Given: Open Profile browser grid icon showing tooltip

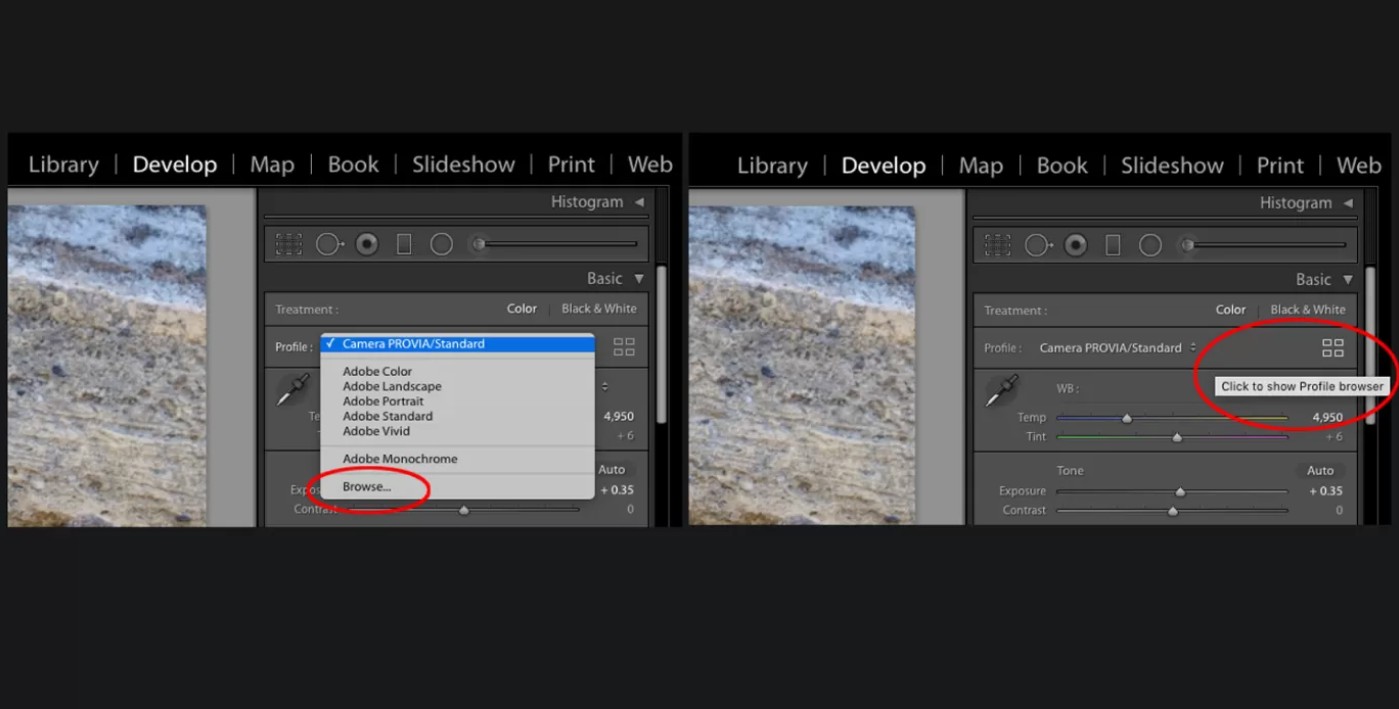Looking at the screenshot, I should tap(1332, 348).
